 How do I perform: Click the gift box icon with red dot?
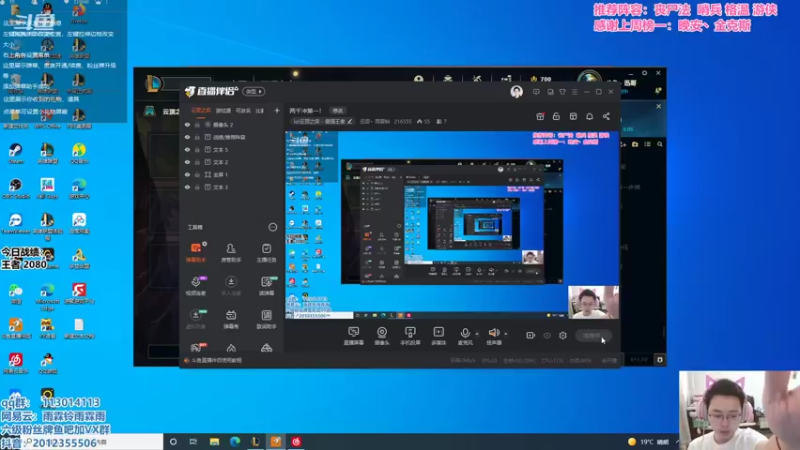click(540, 116)
